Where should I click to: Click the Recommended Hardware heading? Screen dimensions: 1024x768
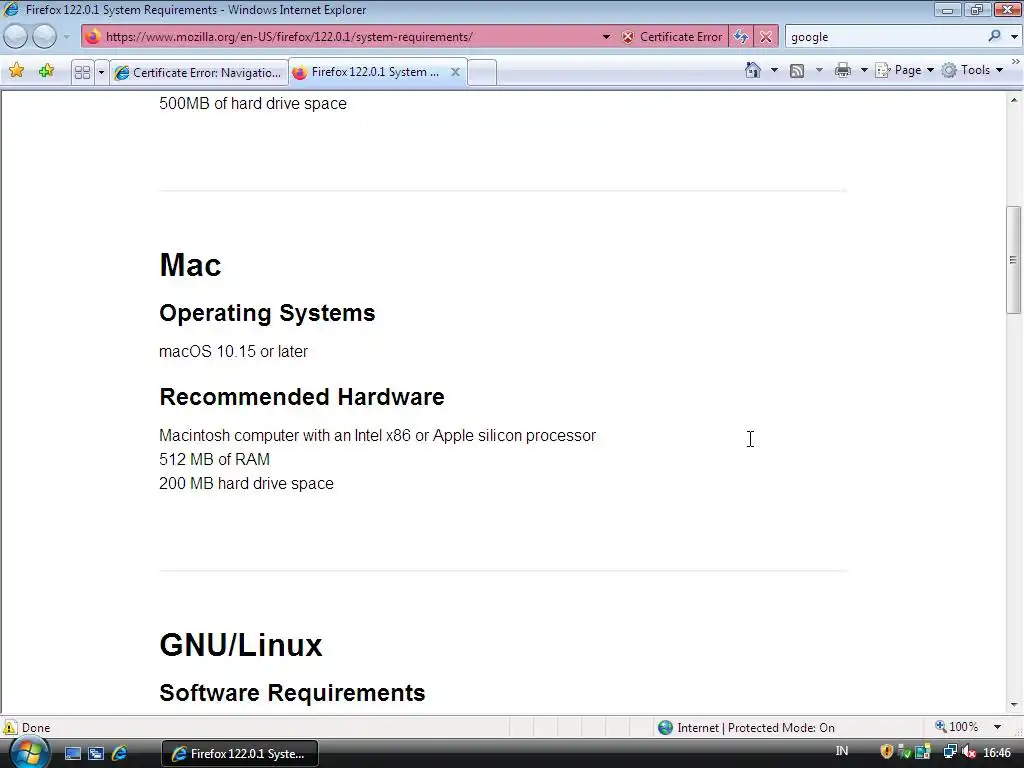(302, 397)
